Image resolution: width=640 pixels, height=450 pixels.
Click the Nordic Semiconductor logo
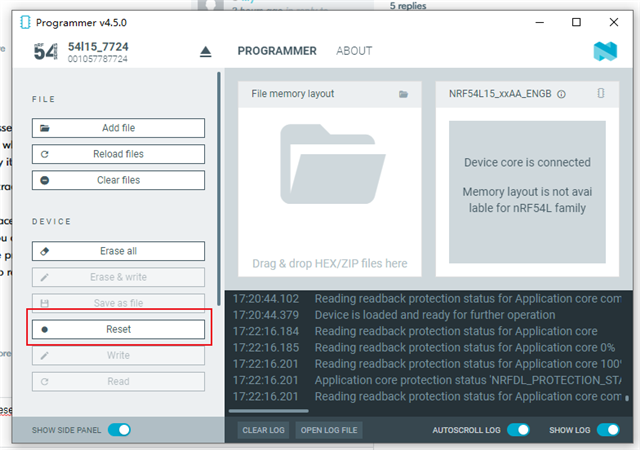click(605, 51)
